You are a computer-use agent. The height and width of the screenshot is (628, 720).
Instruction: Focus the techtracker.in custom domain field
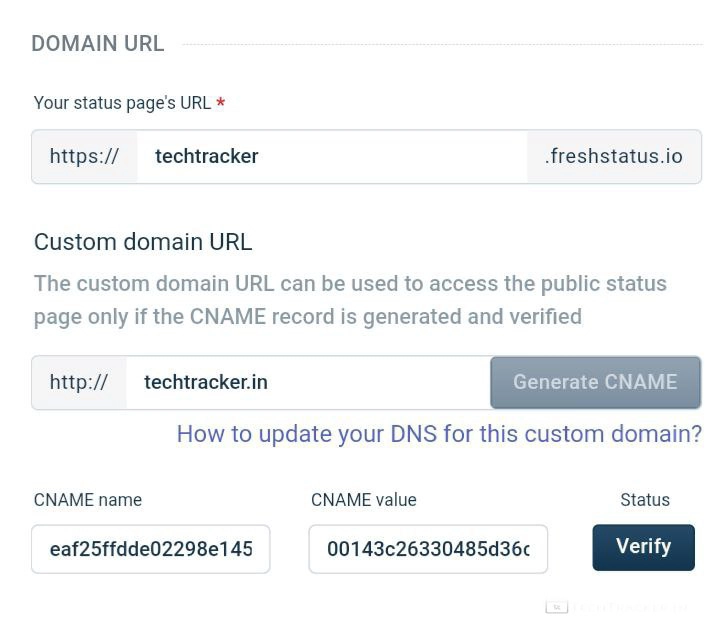point(307,382)
